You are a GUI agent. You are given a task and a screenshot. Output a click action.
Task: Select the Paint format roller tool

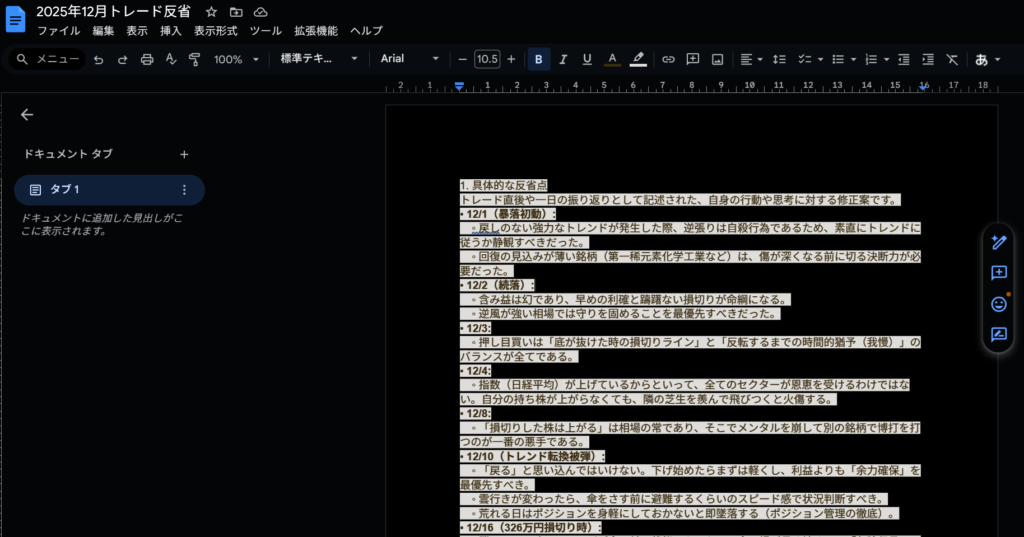(195, 60)
